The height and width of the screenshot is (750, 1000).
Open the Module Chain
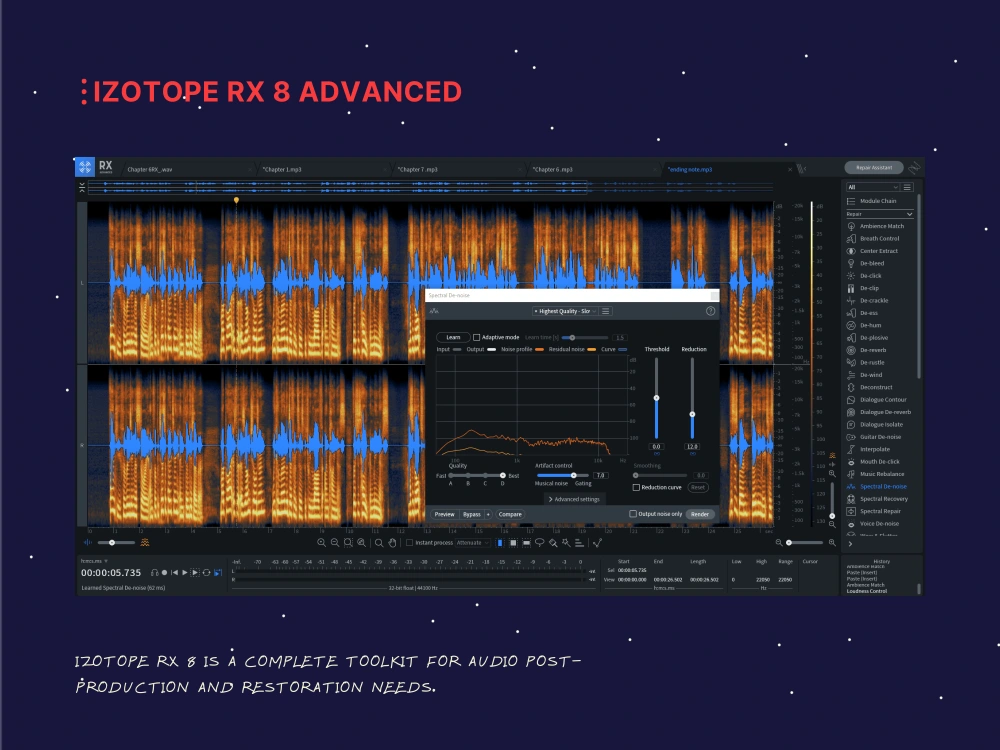[871, 201]
